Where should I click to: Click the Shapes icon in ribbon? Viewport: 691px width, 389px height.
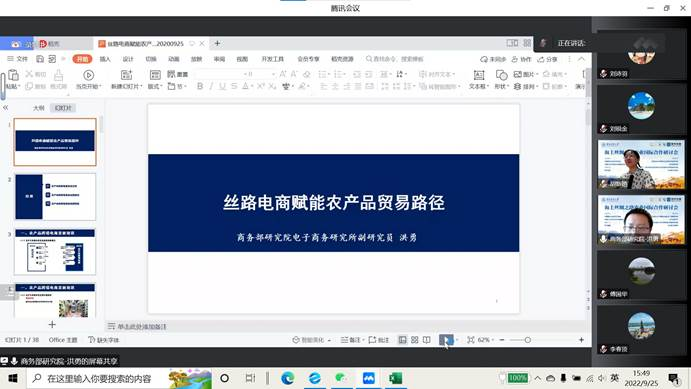501,75
